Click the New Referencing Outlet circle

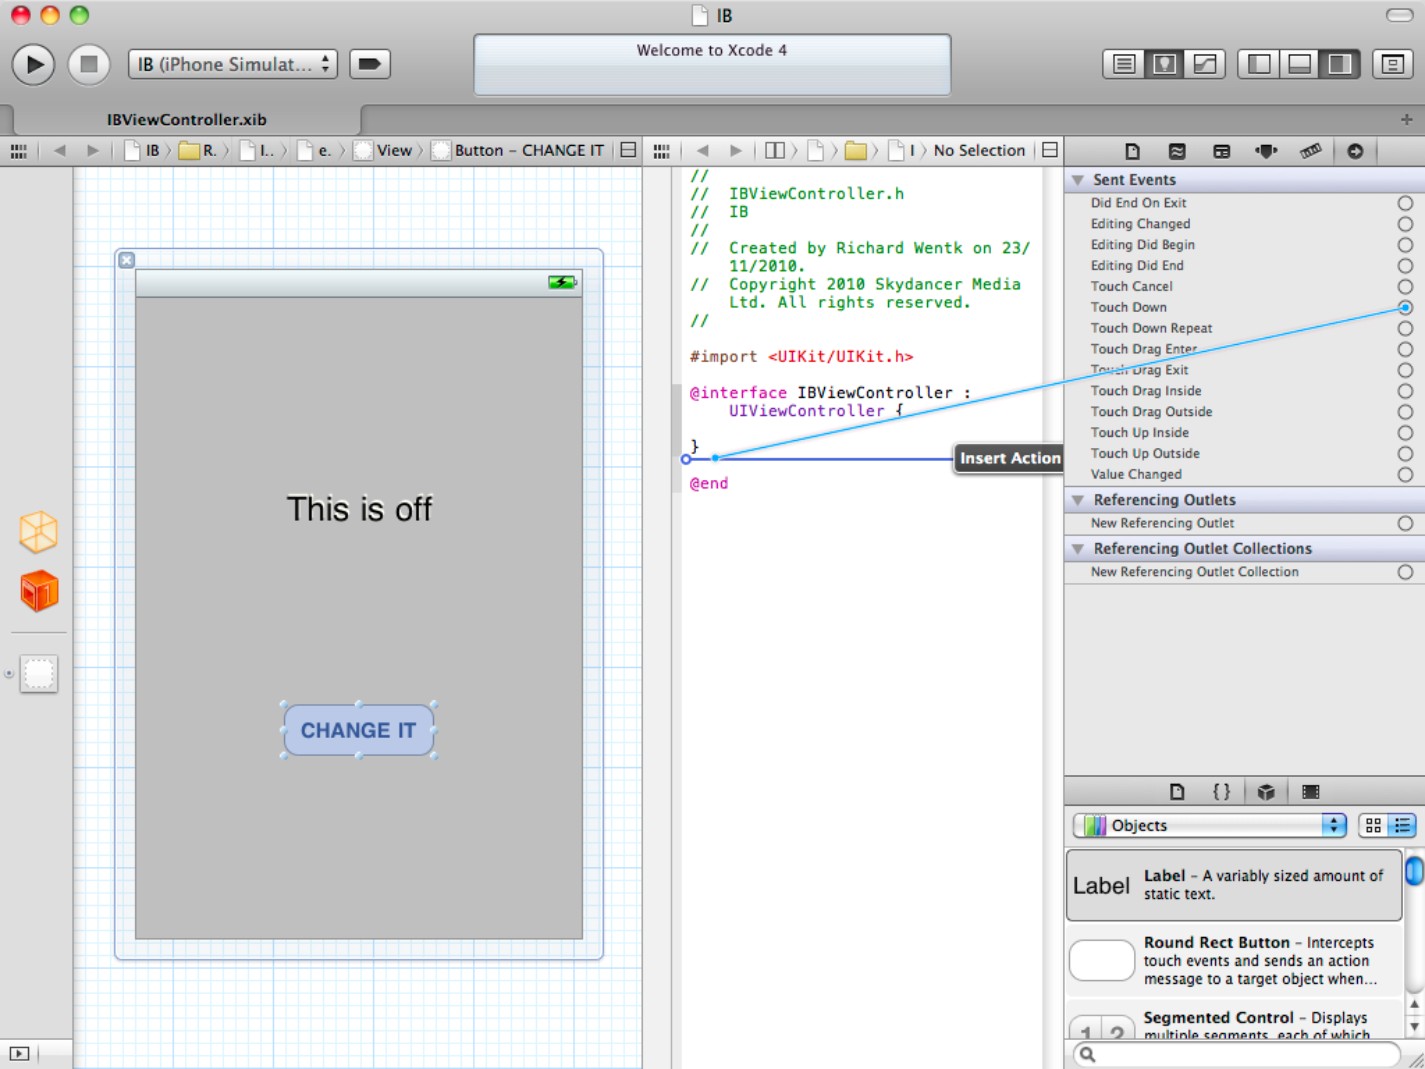point(1405,523)
